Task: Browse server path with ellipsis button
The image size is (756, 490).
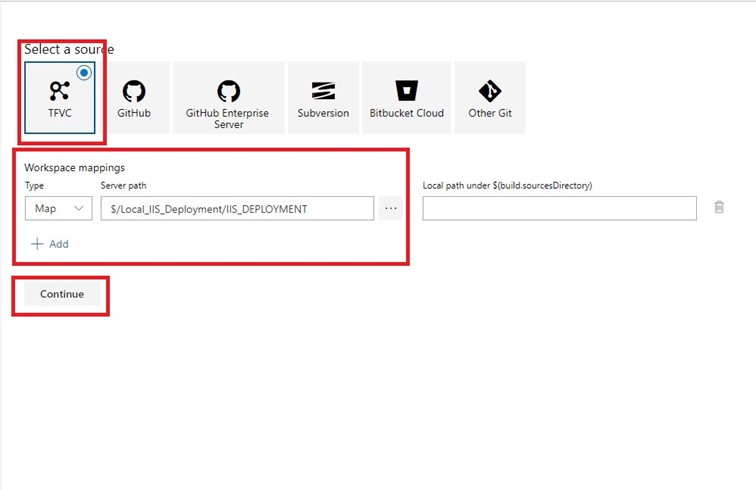Action: tap(391, 208)
